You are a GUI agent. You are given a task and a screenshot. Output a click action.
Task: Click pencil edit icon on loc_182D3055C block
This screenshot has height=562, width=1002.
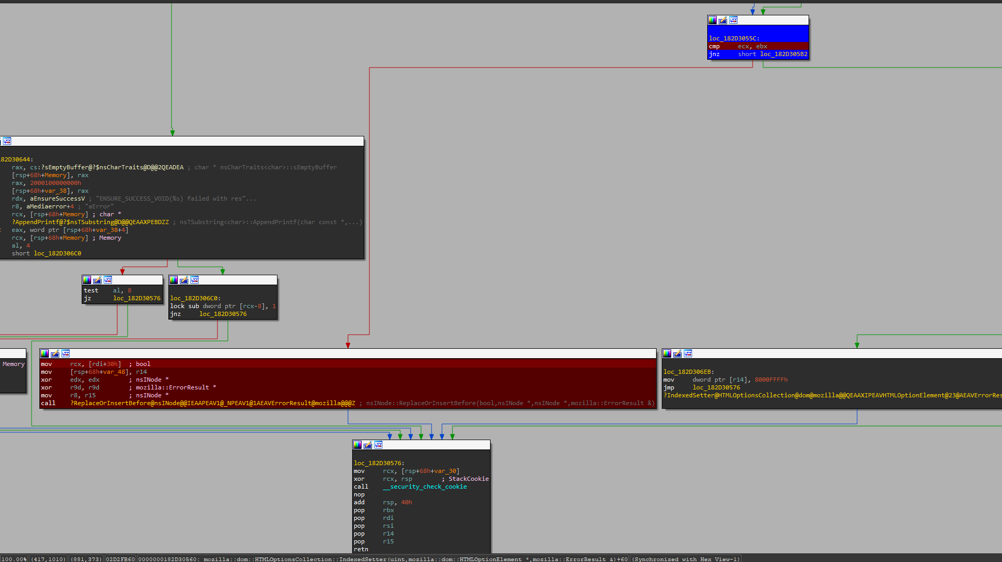point(722,20)
